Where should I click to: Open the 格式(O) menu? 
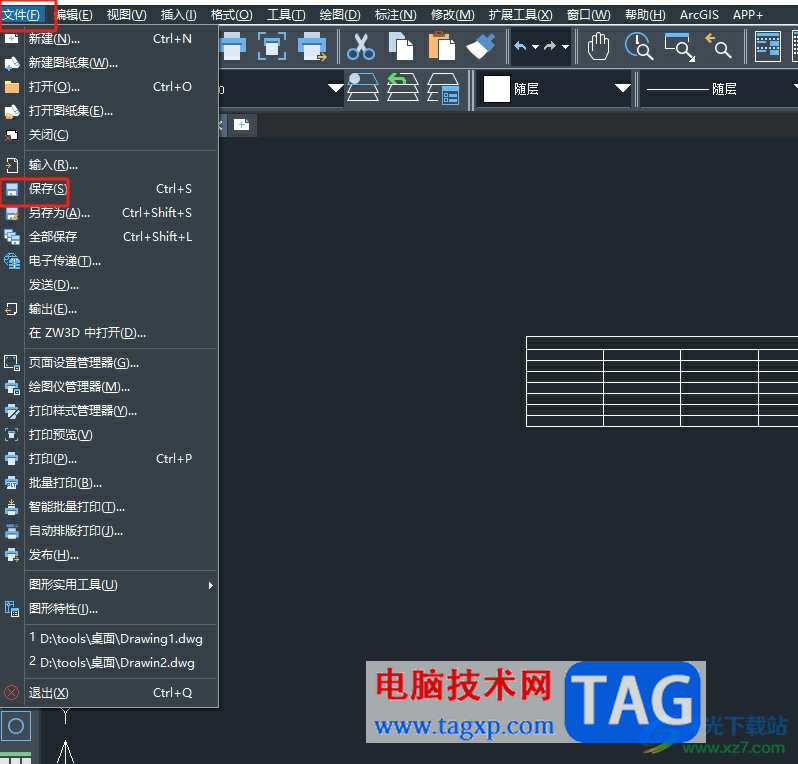coord(232,15)
